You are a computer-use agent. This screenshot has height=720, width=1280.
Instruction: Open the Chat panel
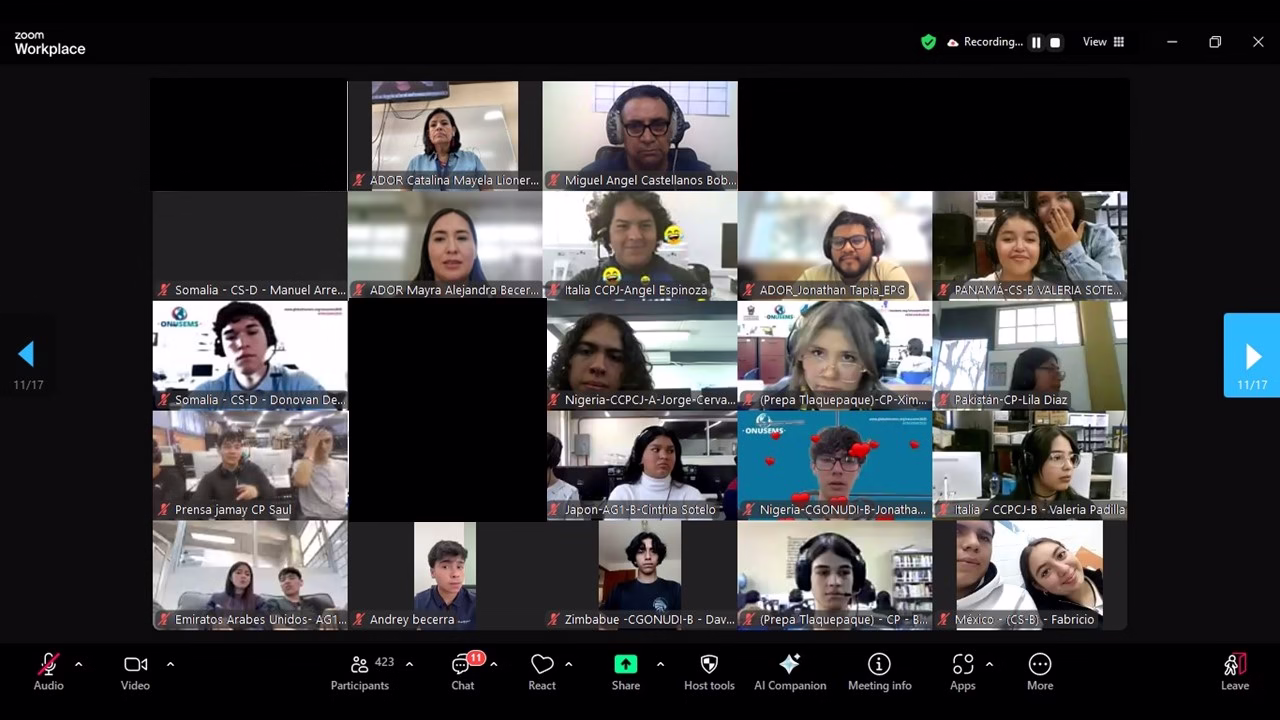[463, 671]
